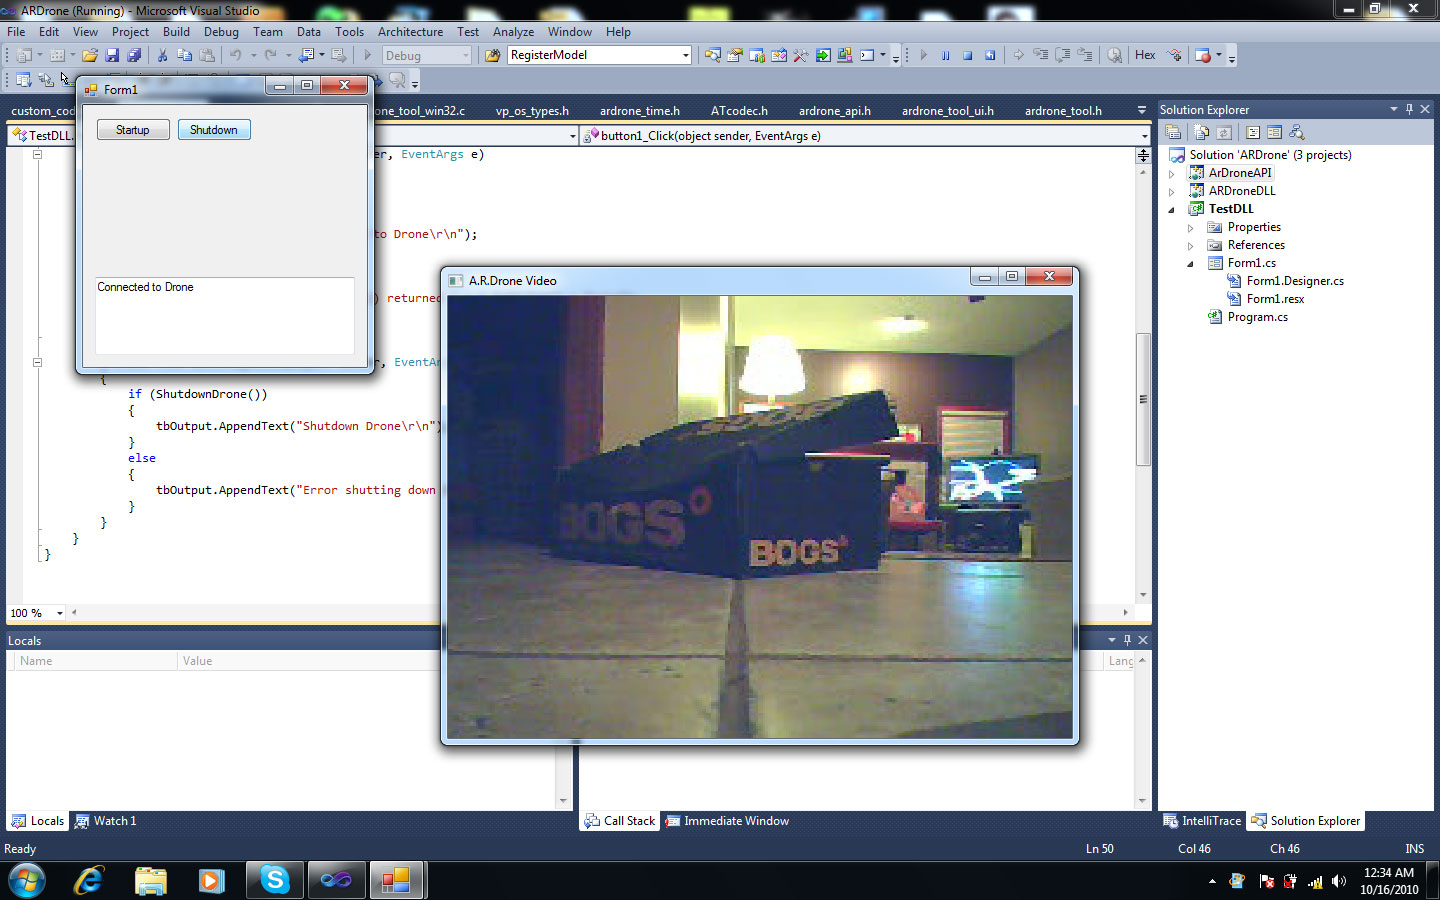Open the RegisterModel combo box dropdown

click(685, 56)
